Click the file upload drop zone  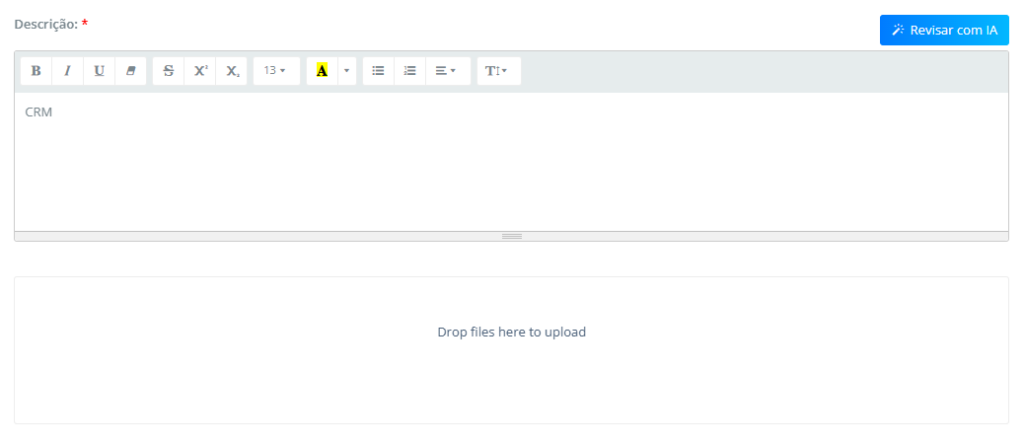click(511, 350)
